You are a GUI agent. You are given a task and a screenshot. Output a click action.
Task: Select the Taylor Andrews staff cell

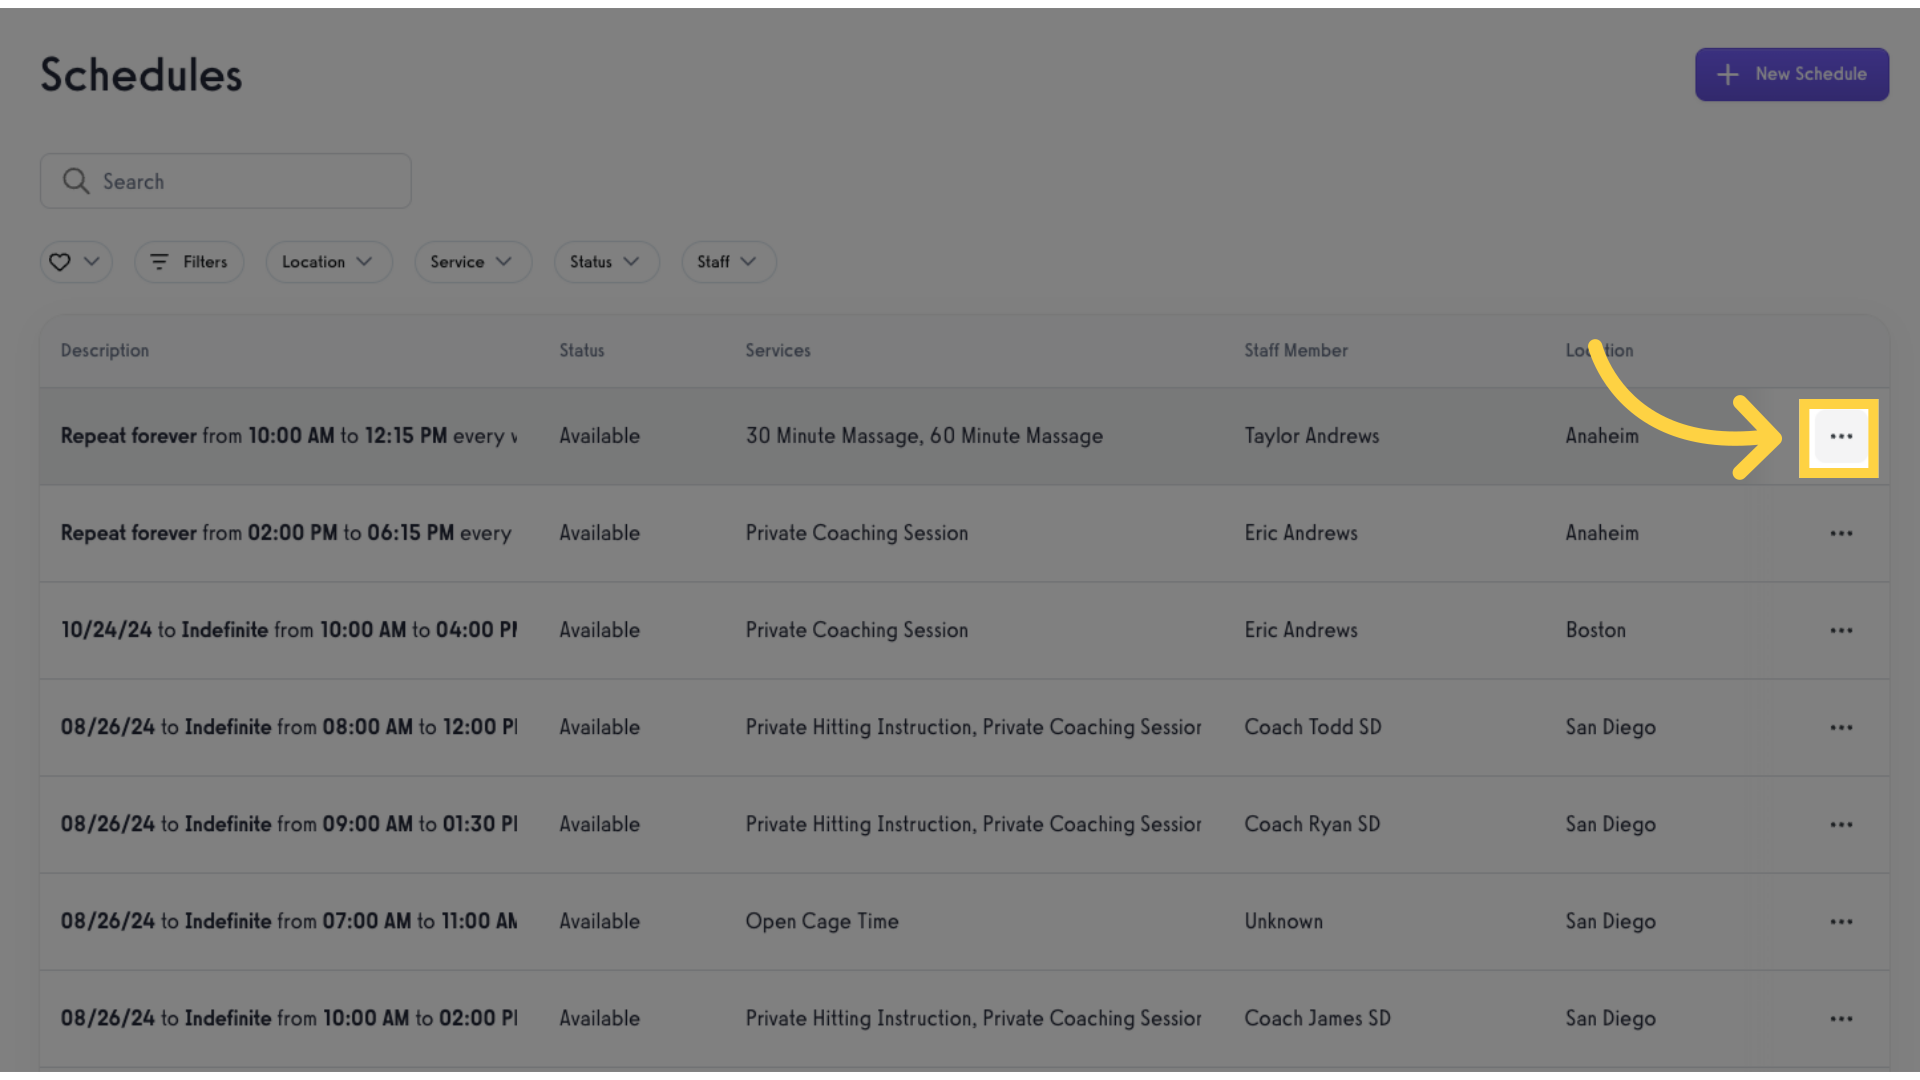pos(1312,436)
